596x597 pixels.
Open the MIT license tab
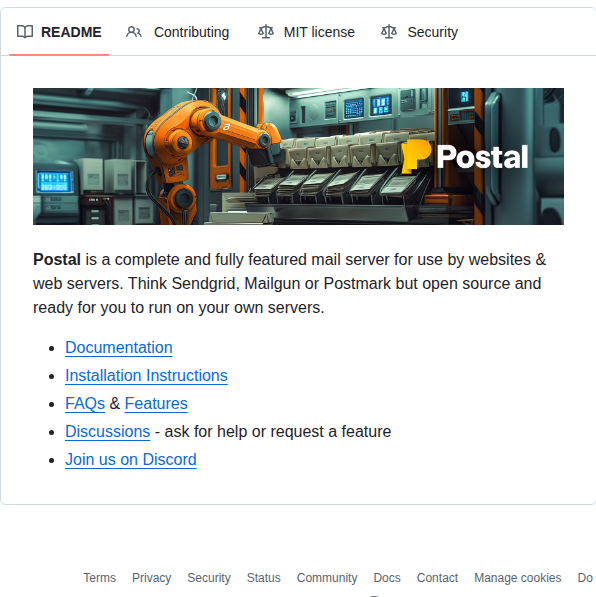click(x=306, y=32)
